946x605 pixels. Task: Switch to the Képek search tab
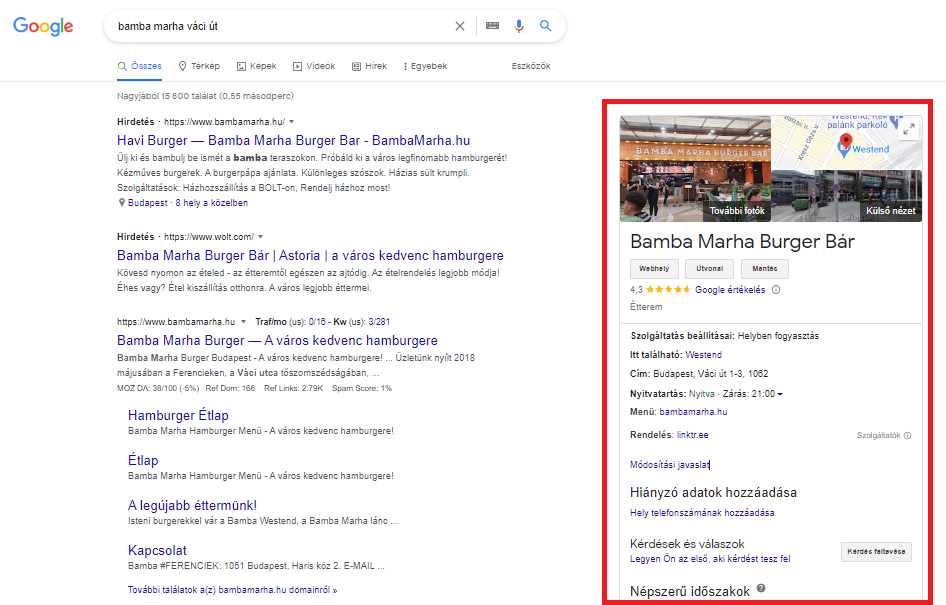coord(256,66)
